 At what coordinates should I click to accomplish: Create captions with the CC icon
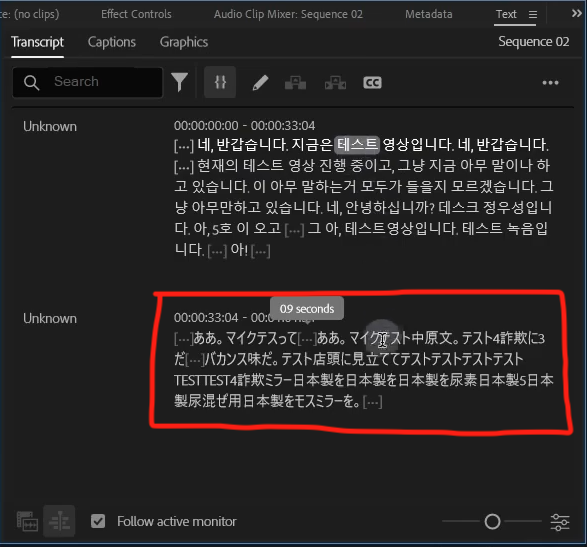[372, 82]
